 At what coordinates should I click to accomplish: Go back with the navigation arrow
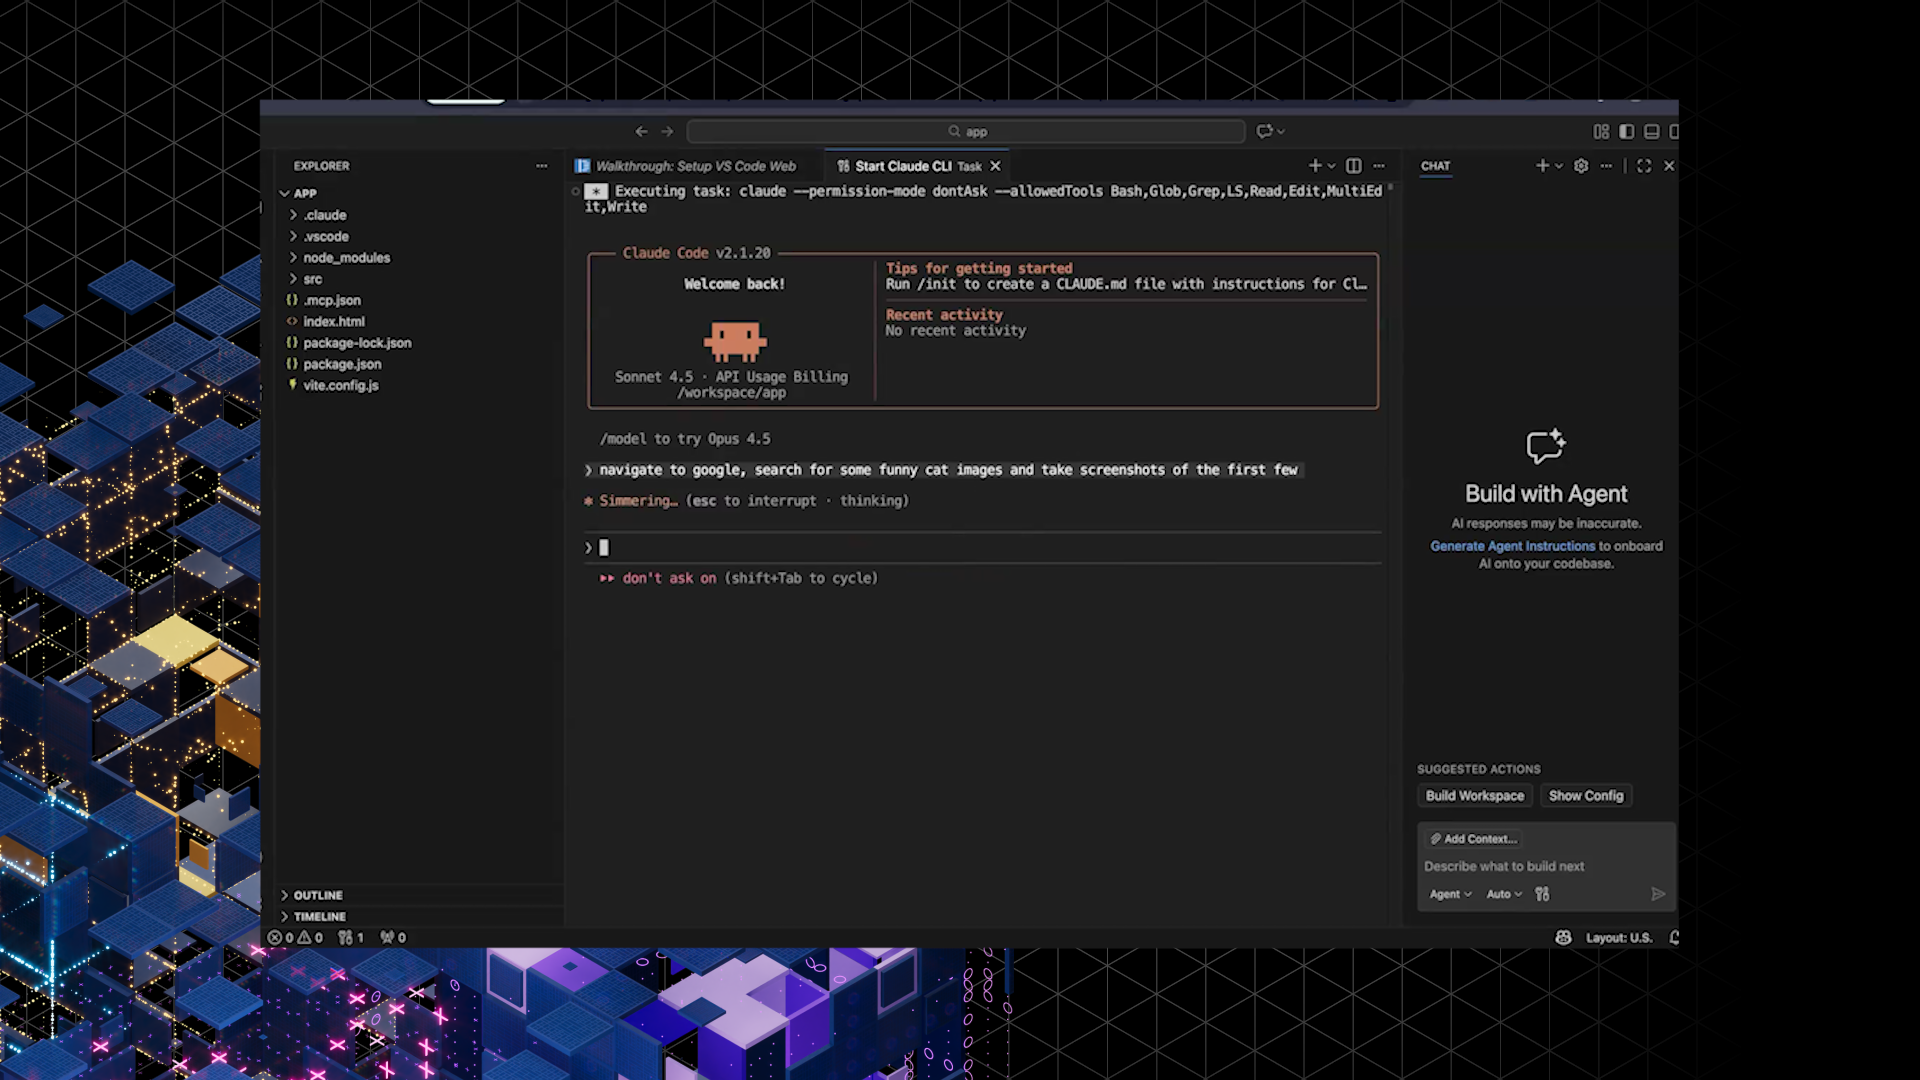641,131
